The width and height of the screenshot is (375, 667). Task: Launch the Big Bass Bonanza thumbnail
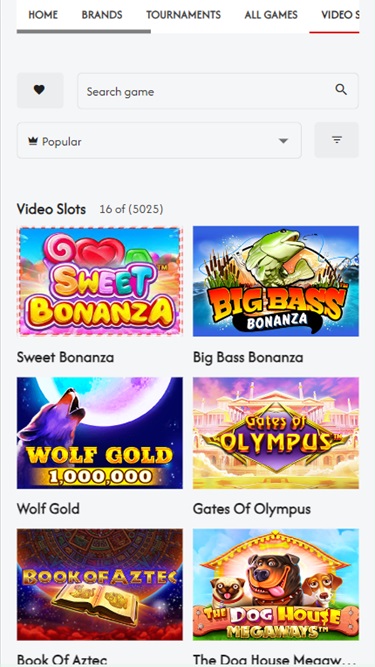[x=276, y=281]
